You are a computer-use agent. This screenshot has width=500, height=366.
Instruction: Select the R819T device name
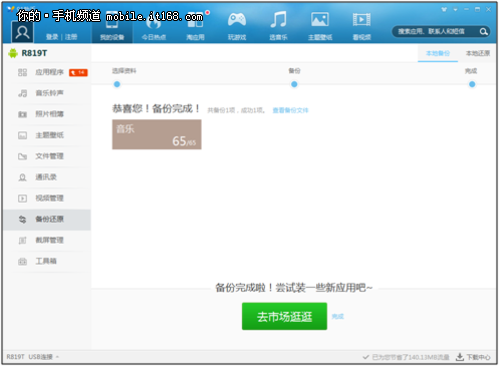click(34, 53)
